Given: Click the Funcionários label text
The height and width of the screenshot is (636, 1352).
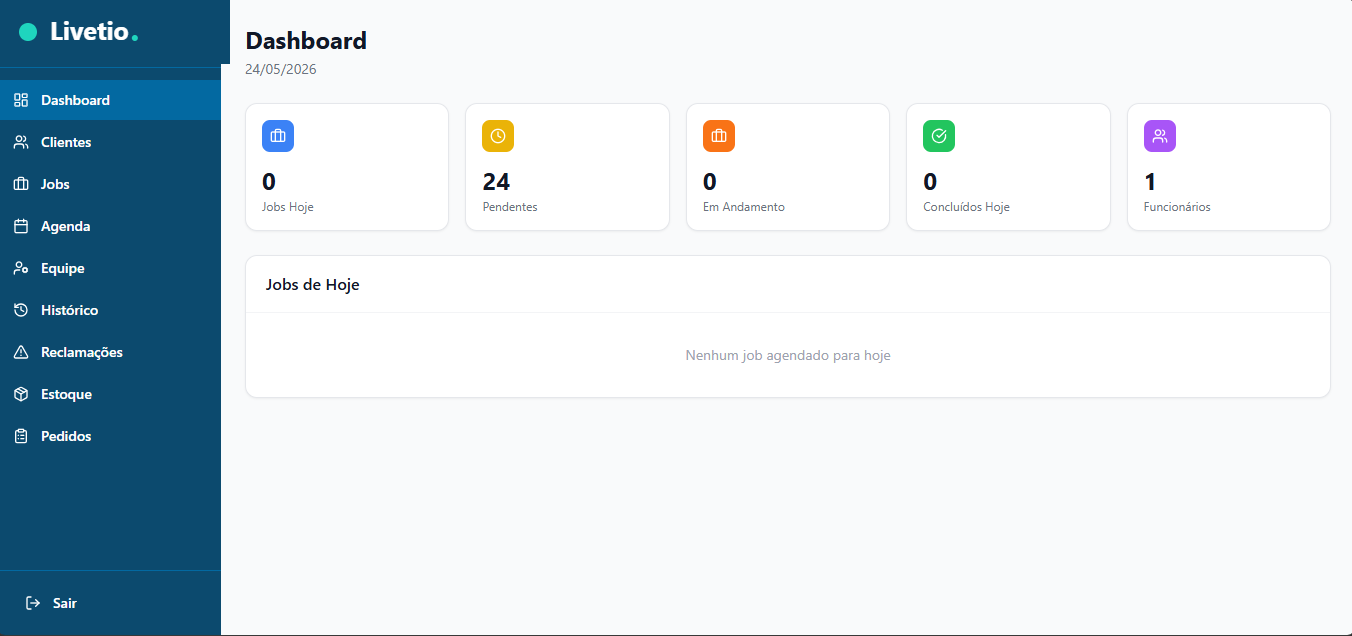Looking at the screenshot, I should (1177, 207).
